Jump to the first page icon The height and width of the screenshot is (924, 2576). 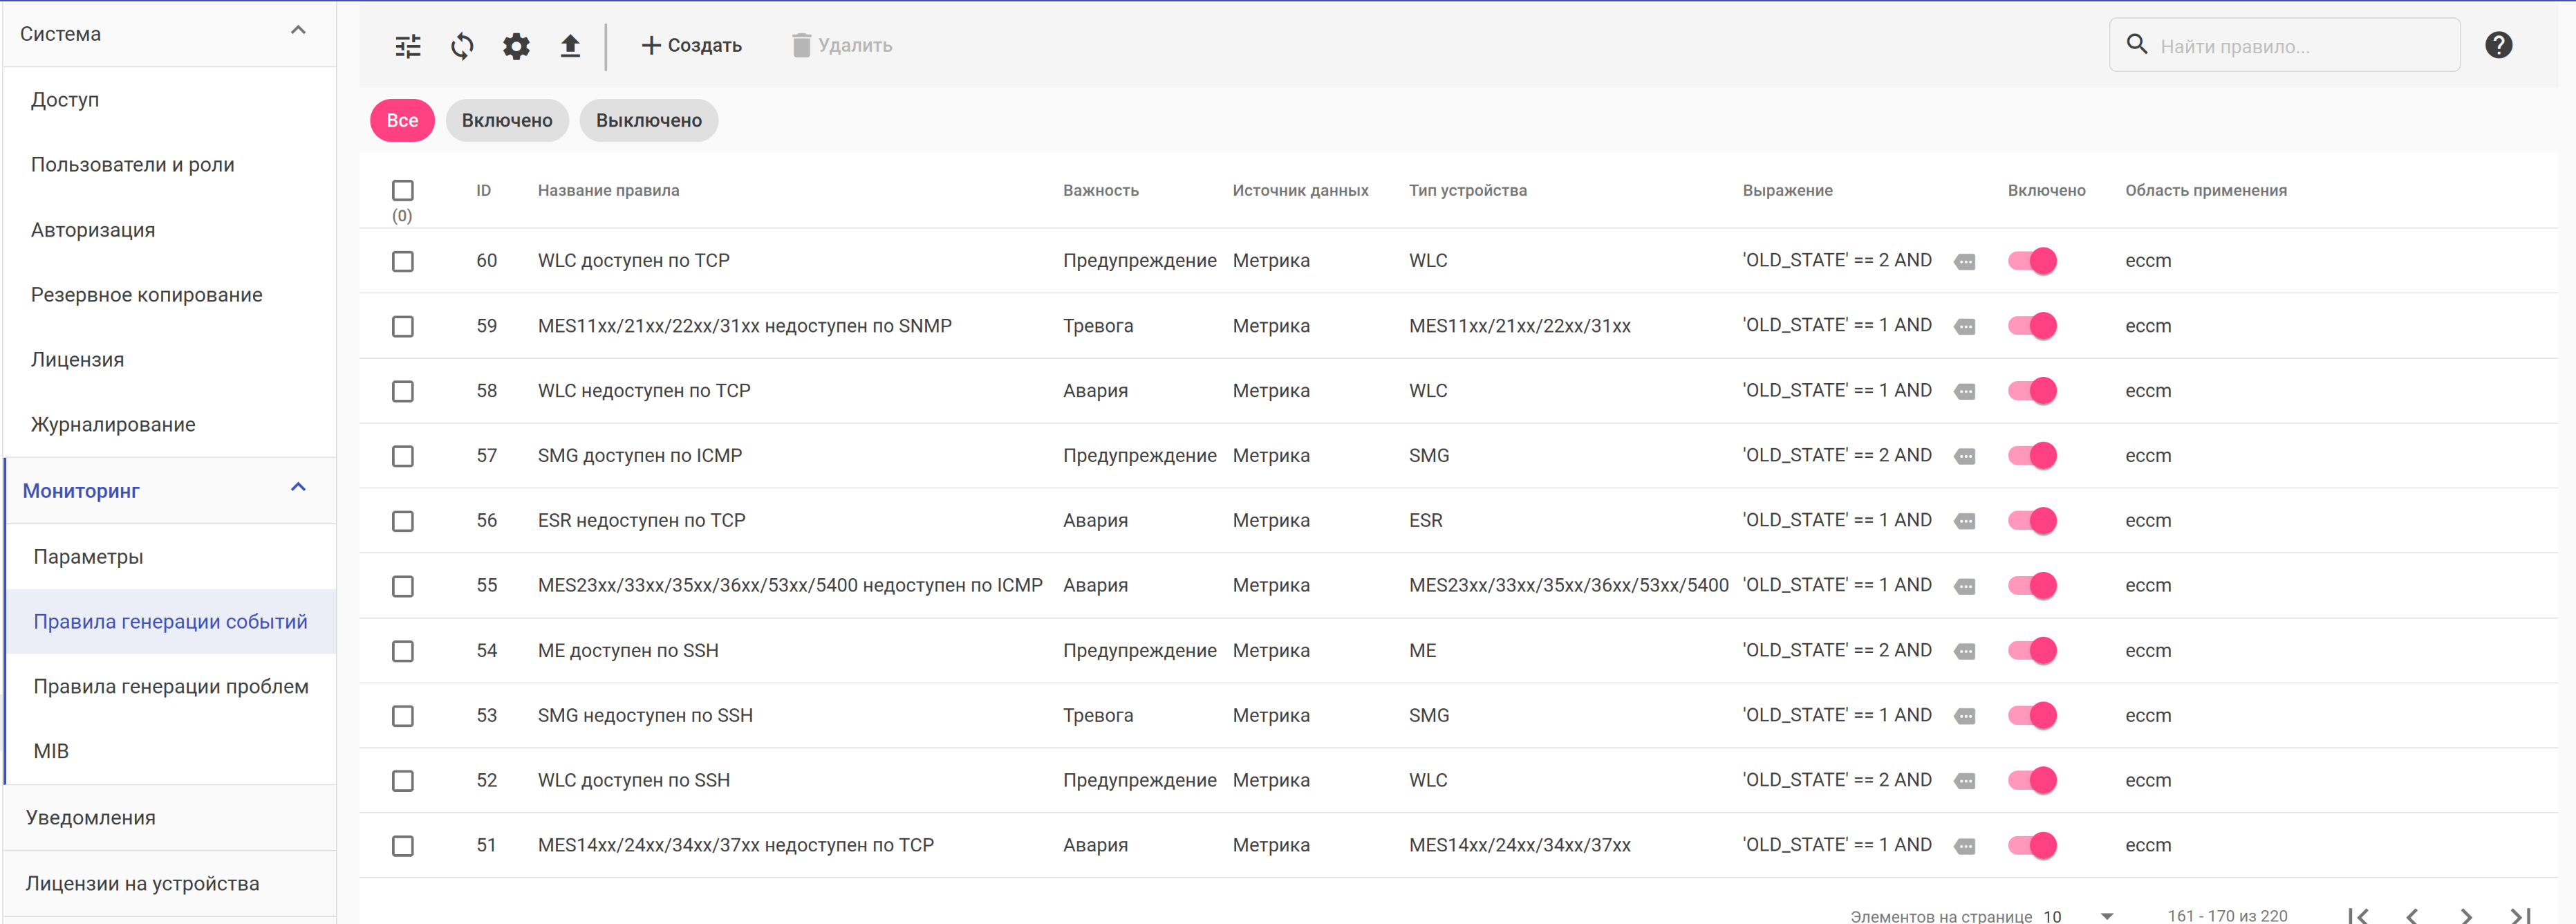[2358, 914]
